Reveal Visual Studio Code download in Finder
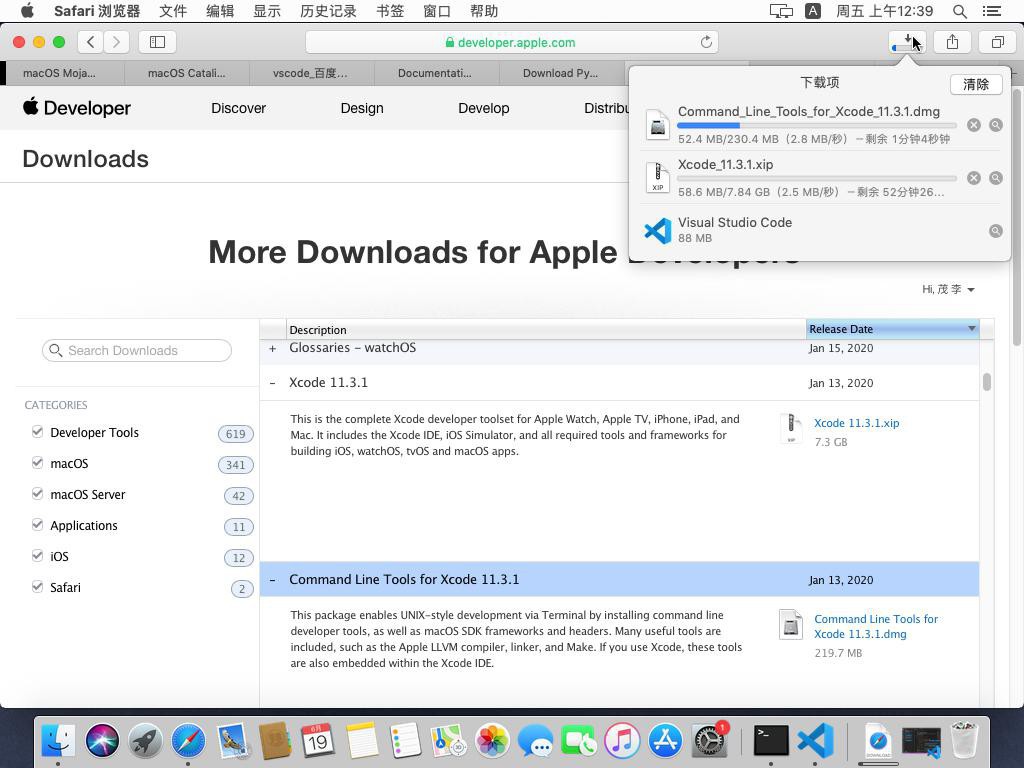This screenshot has height=768, width=1024. click(996, 231)
